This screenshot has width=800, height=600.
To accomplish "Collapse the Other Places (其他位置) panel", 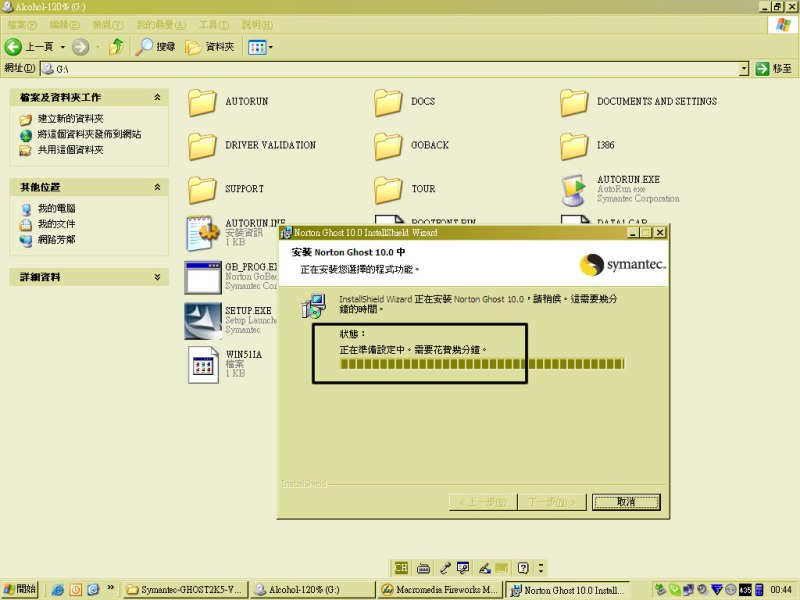I will point(157,187).
